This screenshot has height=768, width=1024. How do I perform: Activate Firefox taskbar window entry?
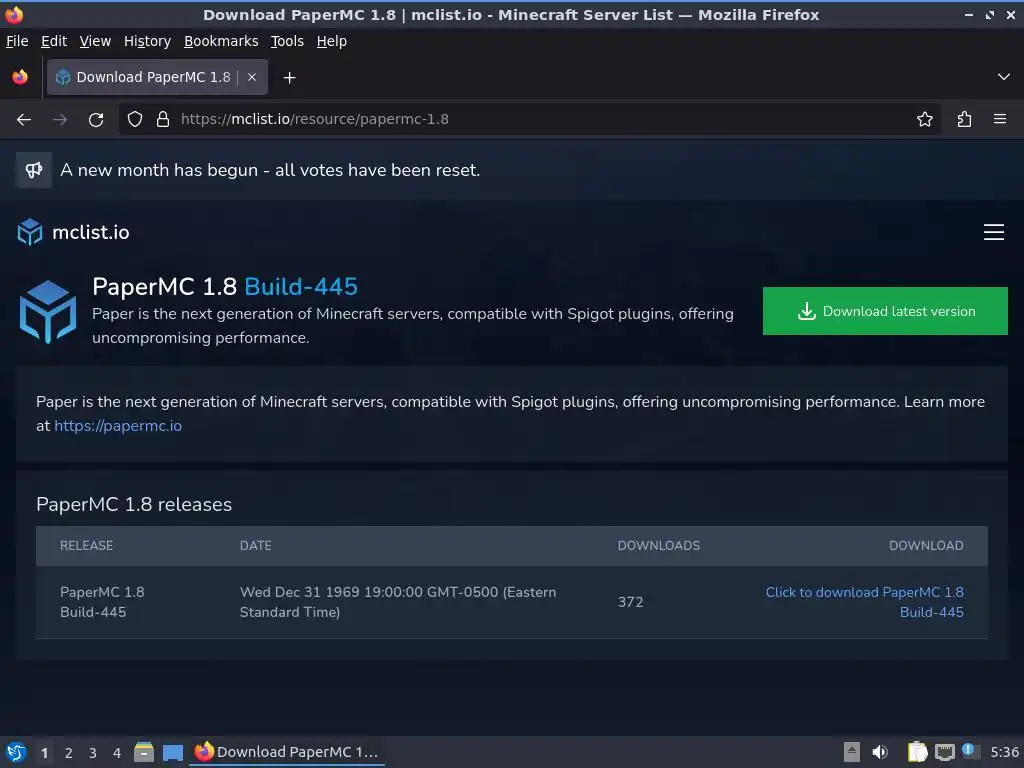tap(287, 752)
